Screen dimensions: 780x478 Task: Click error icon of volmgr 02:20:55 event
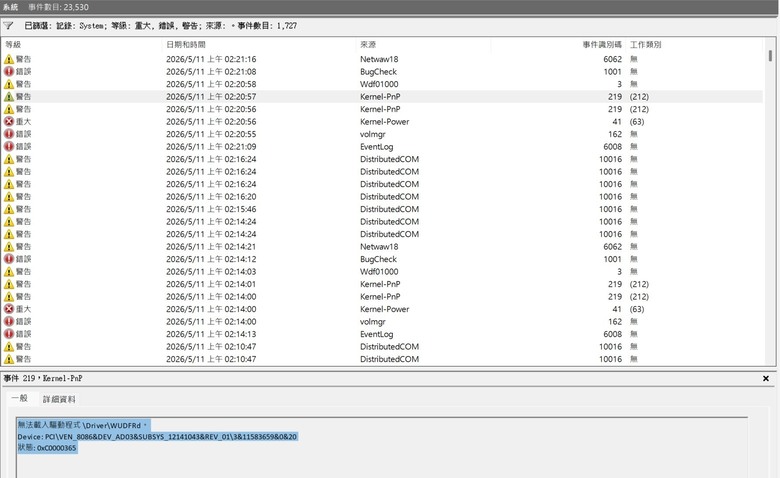(x=9, y=134)
